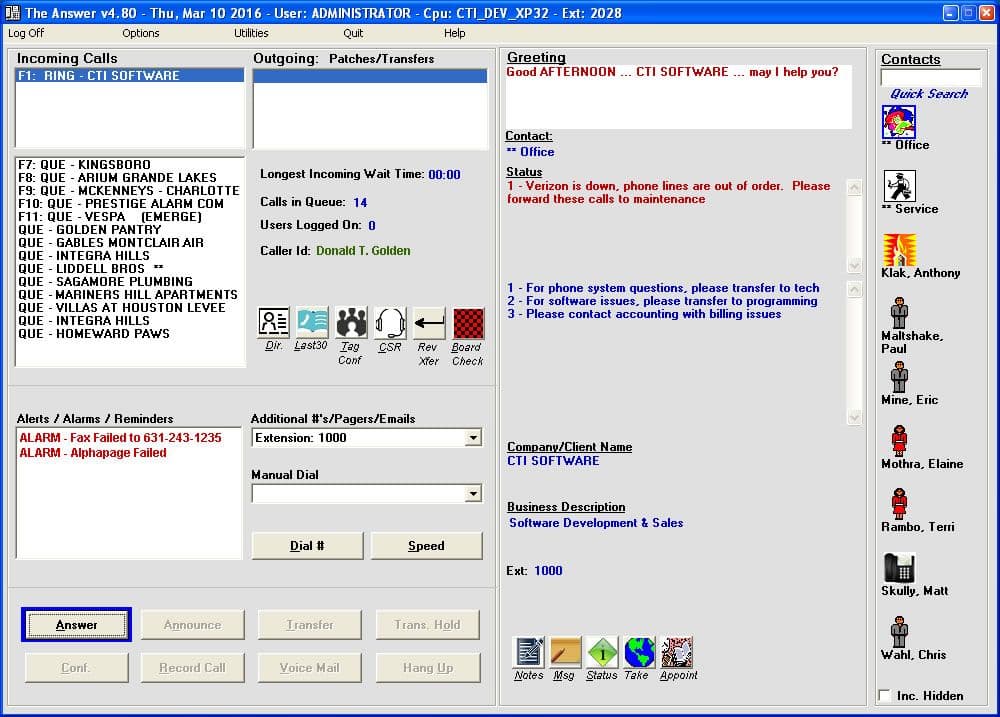The height and width of the screenshot is (717, 1000).
Task: Open the CSR headset icon
Action: pyautogui.click(x=389, y=322)
